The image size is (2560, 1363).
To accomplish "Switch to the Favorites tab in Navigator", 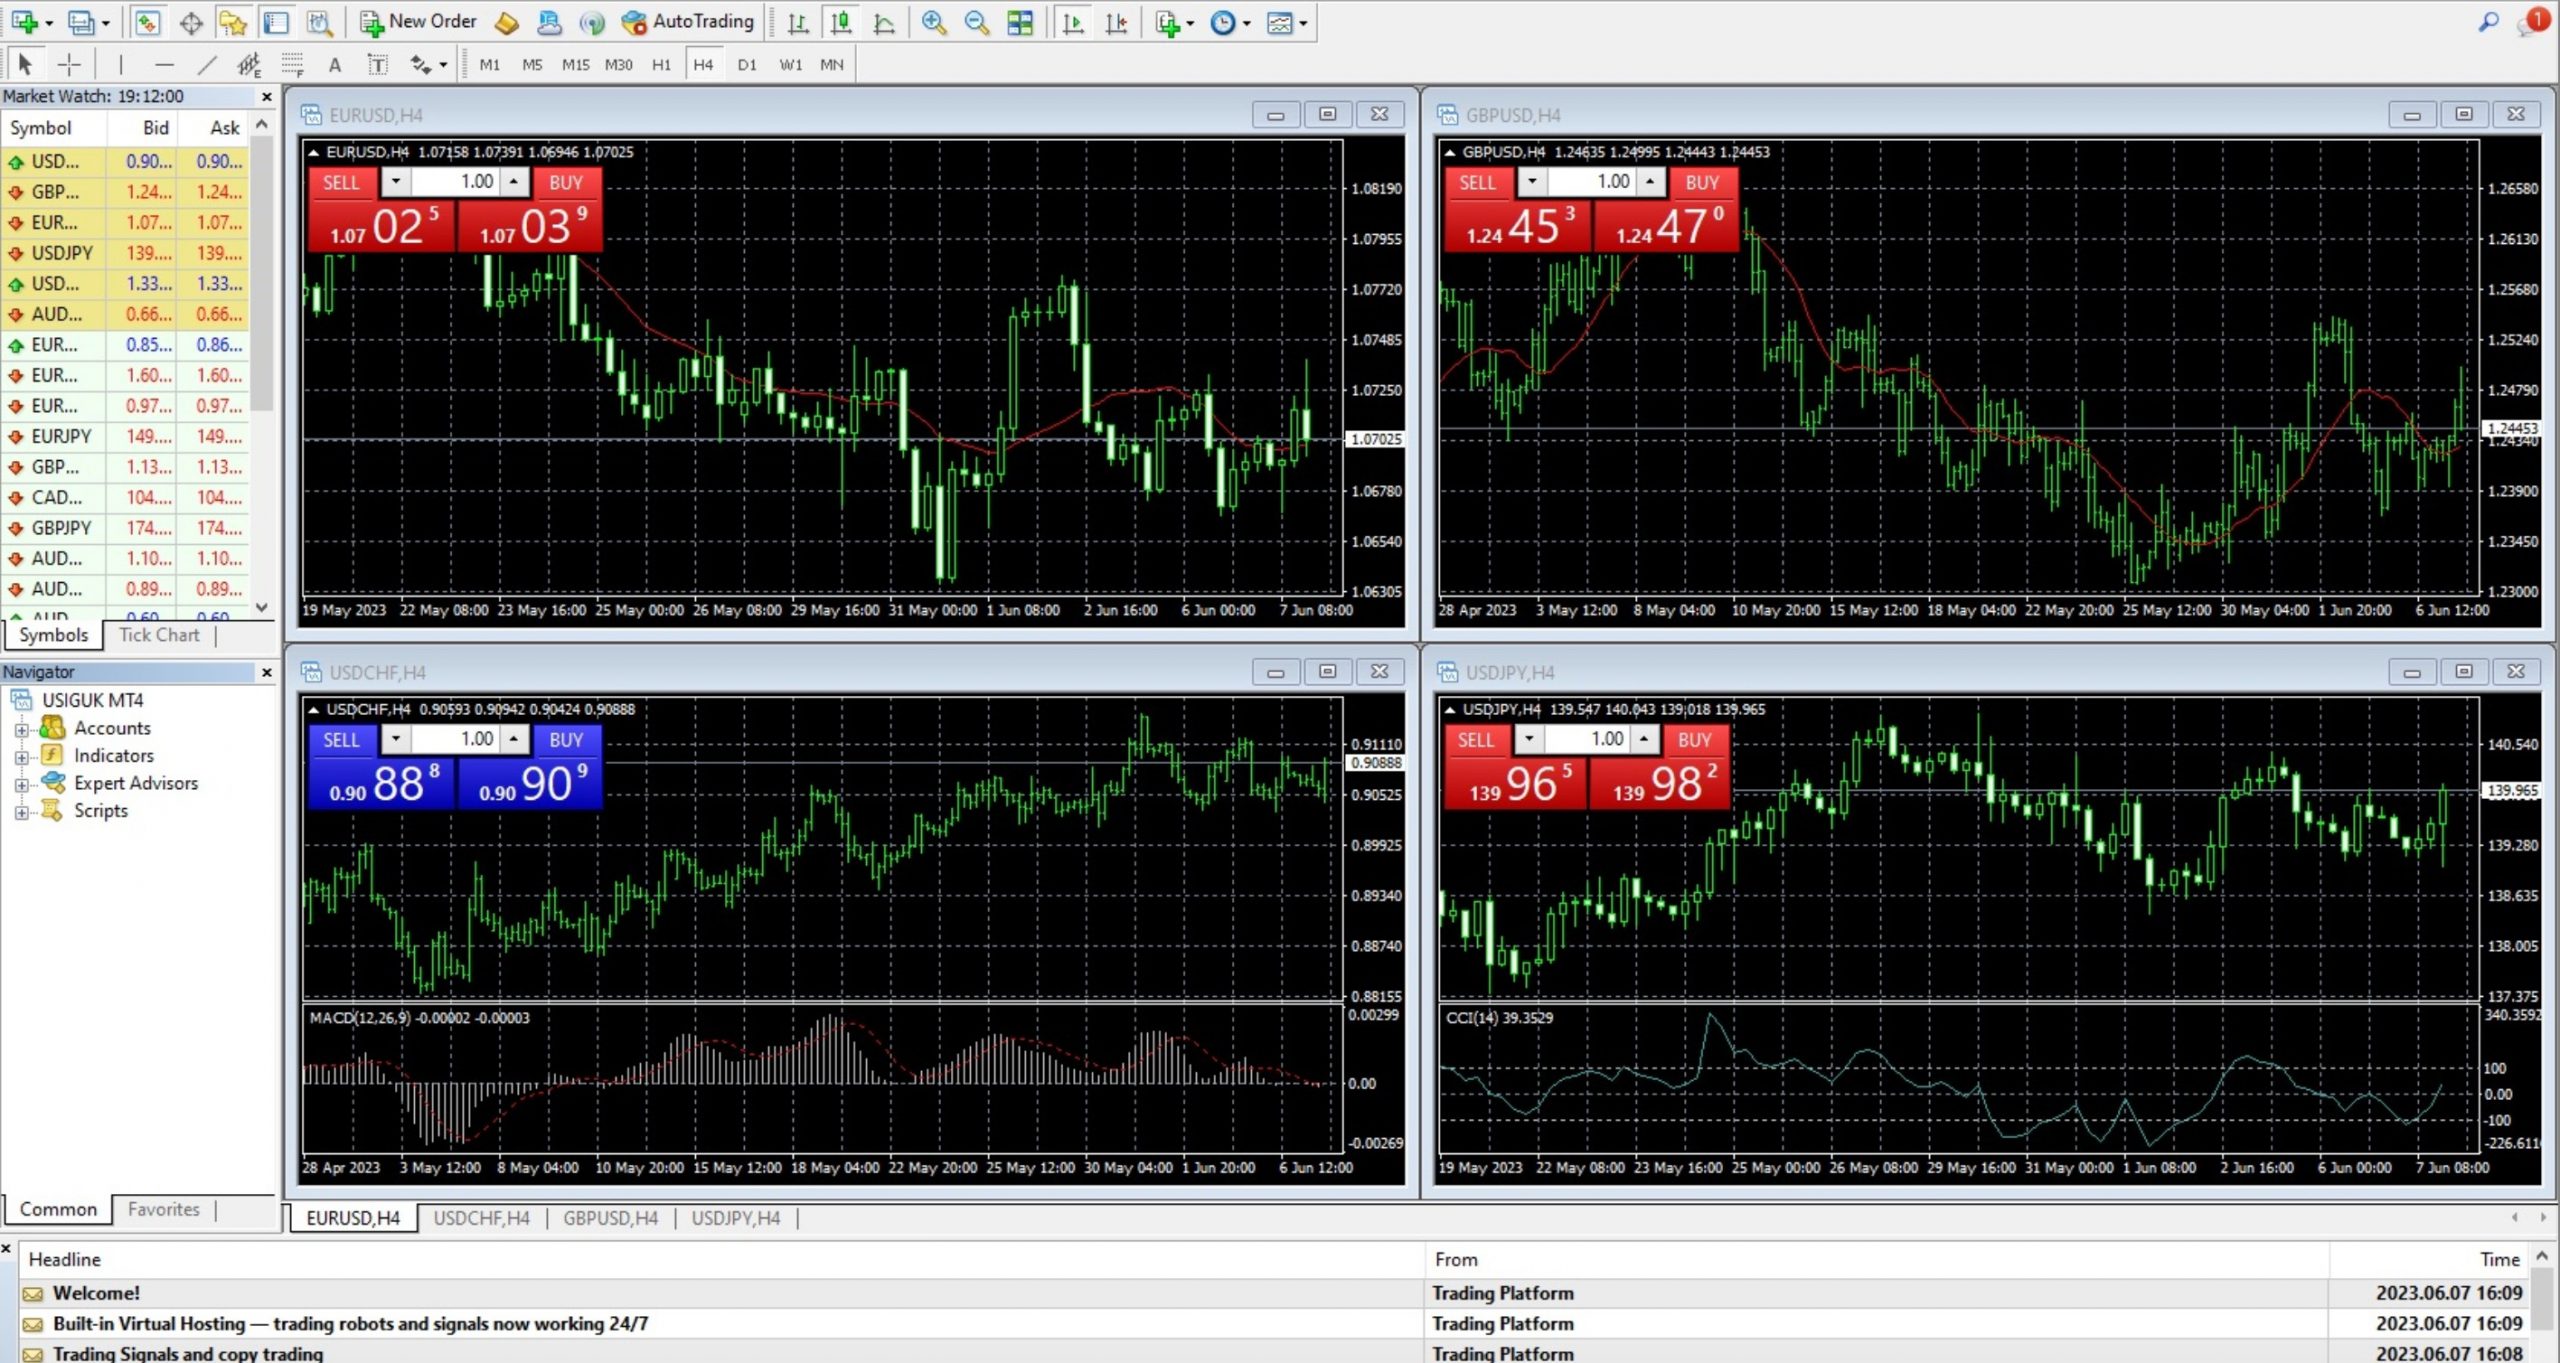I will tap(163, 1209).
